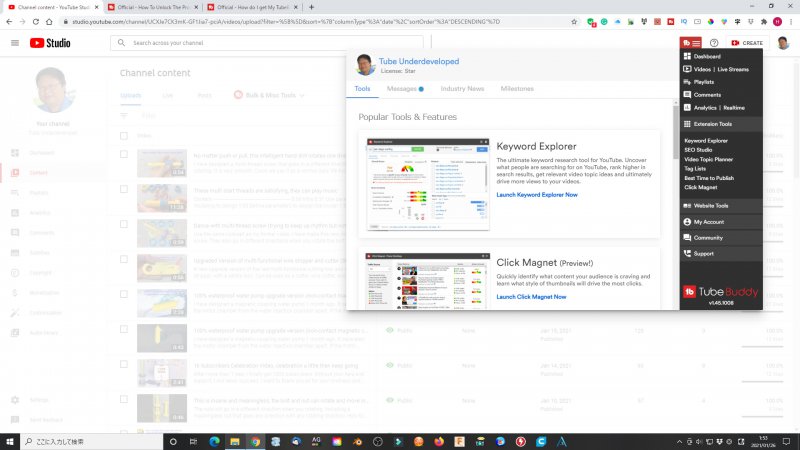This screenshot has height=450, width=800.
Task: Switch to the Industry News tab
Action: coord(463,89)
